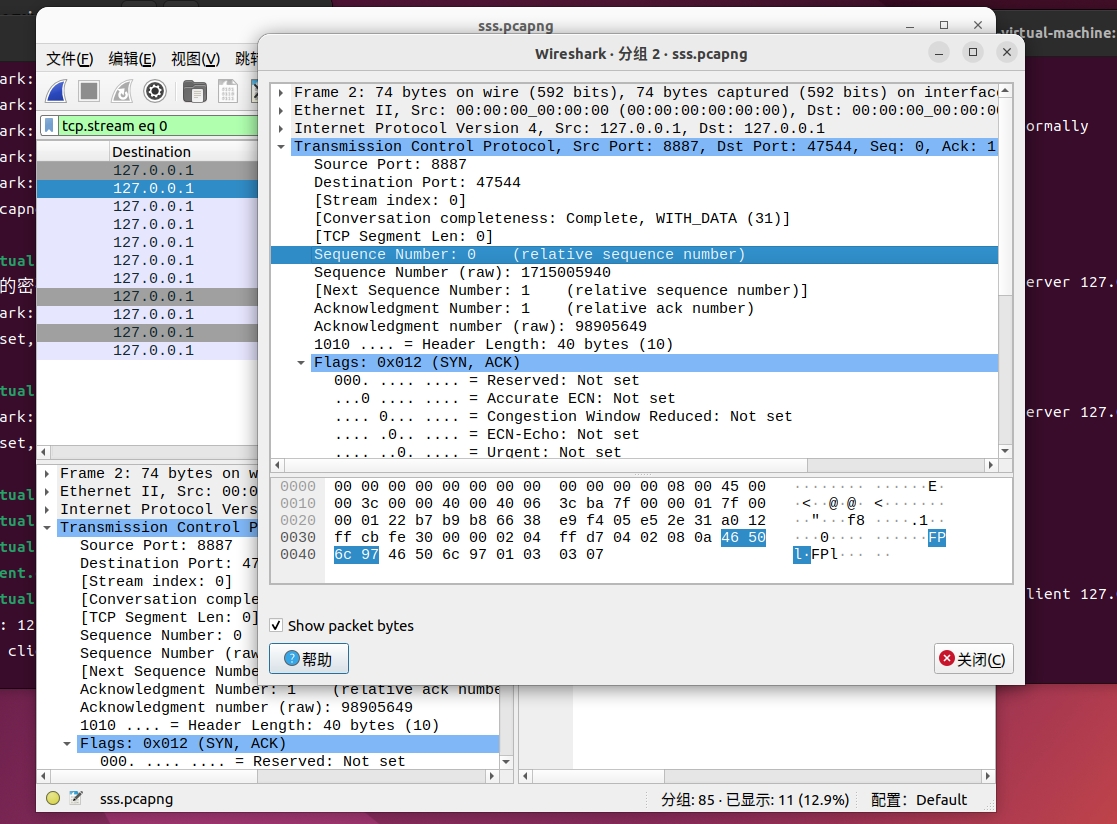Click the capture file properties notepad icon
Viewport: 1117px width, 824px height.
coord(76,798)
